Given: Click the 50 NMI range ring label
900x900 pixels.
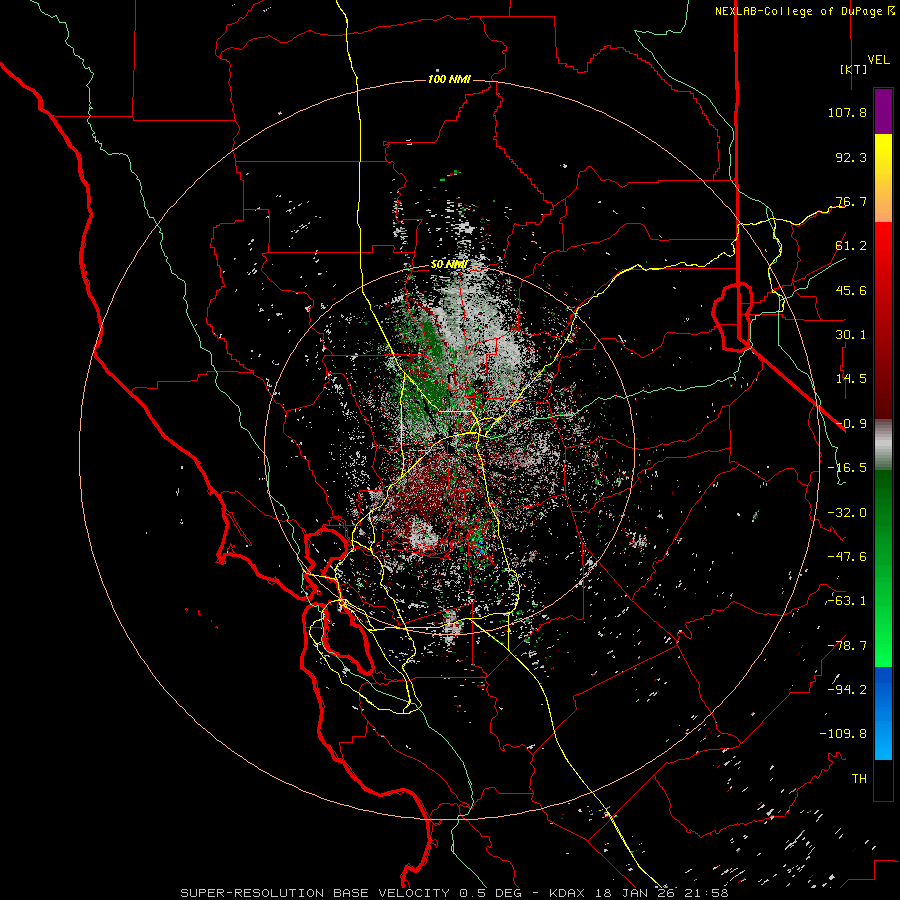Looking at the screenshot, I should pyautogui.click(x=449, y=265).
